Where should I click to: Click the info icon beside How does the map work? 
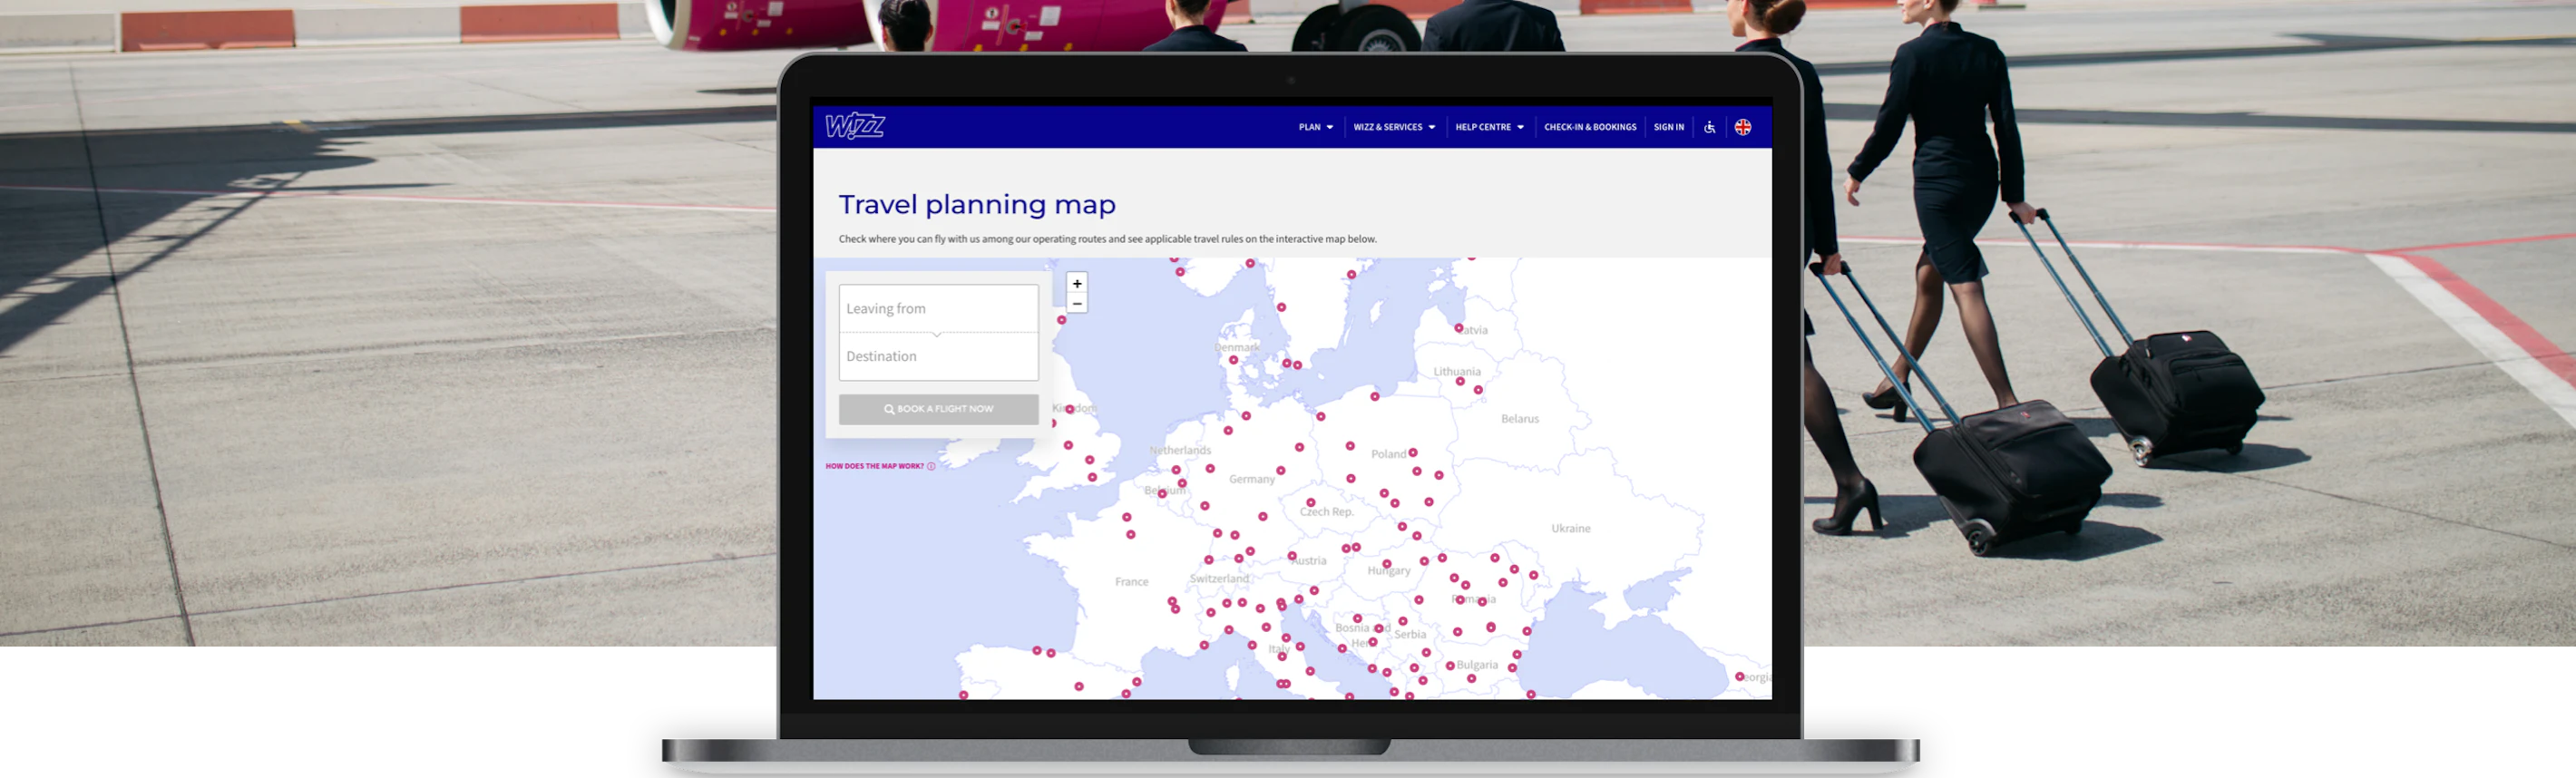coord(931,466)
